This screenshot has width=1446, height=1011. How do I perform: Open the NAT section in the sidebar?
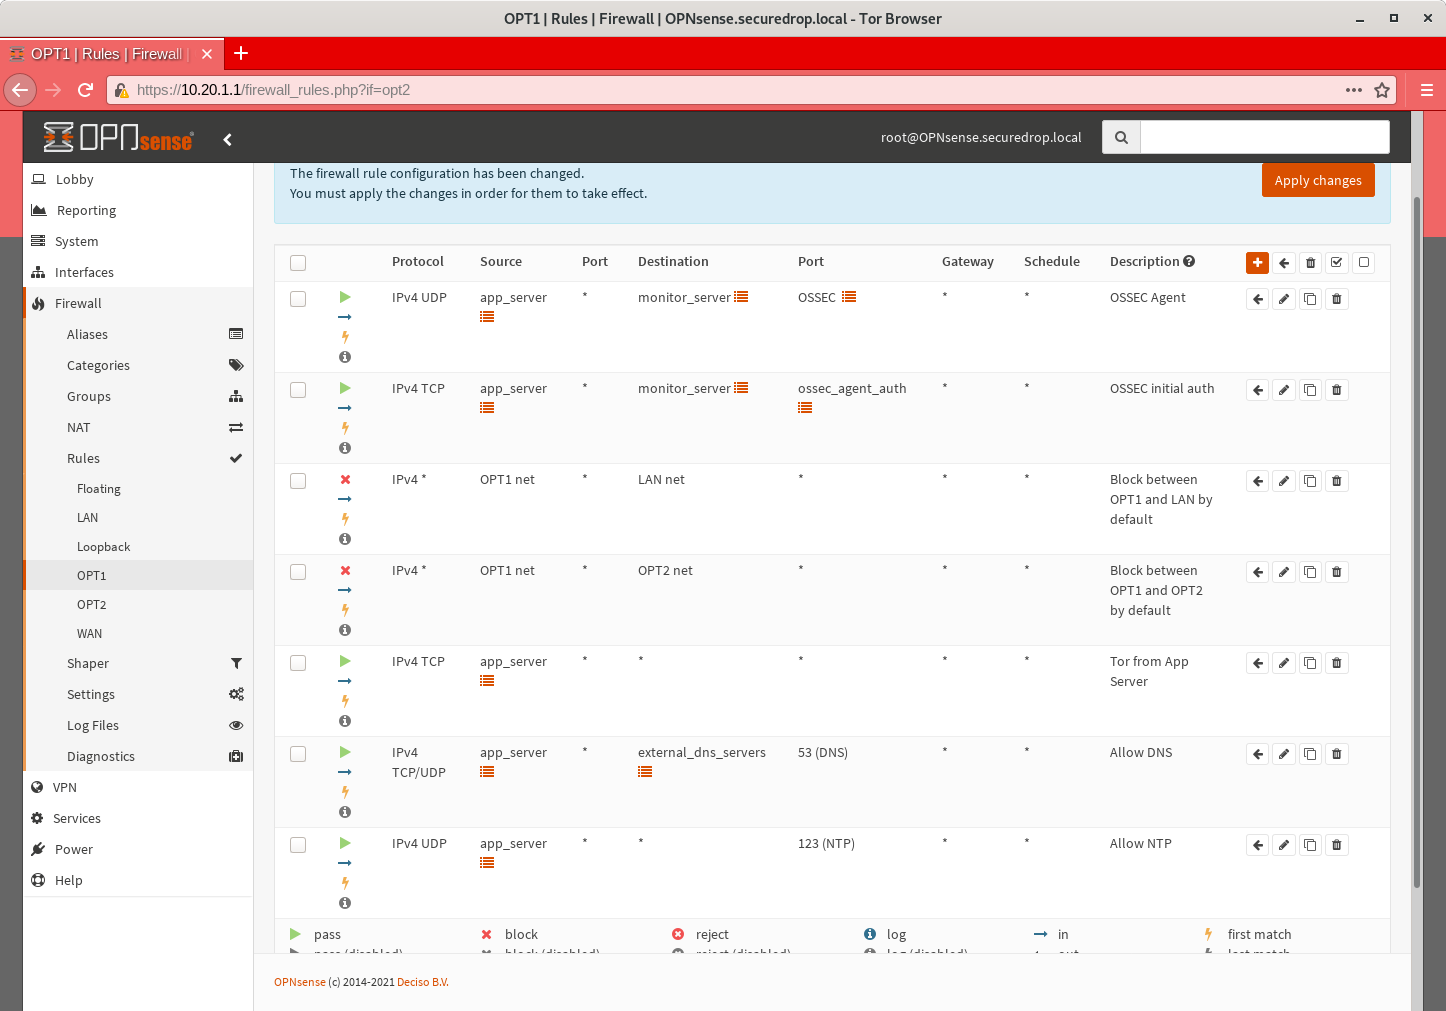(x=78, y=427)
